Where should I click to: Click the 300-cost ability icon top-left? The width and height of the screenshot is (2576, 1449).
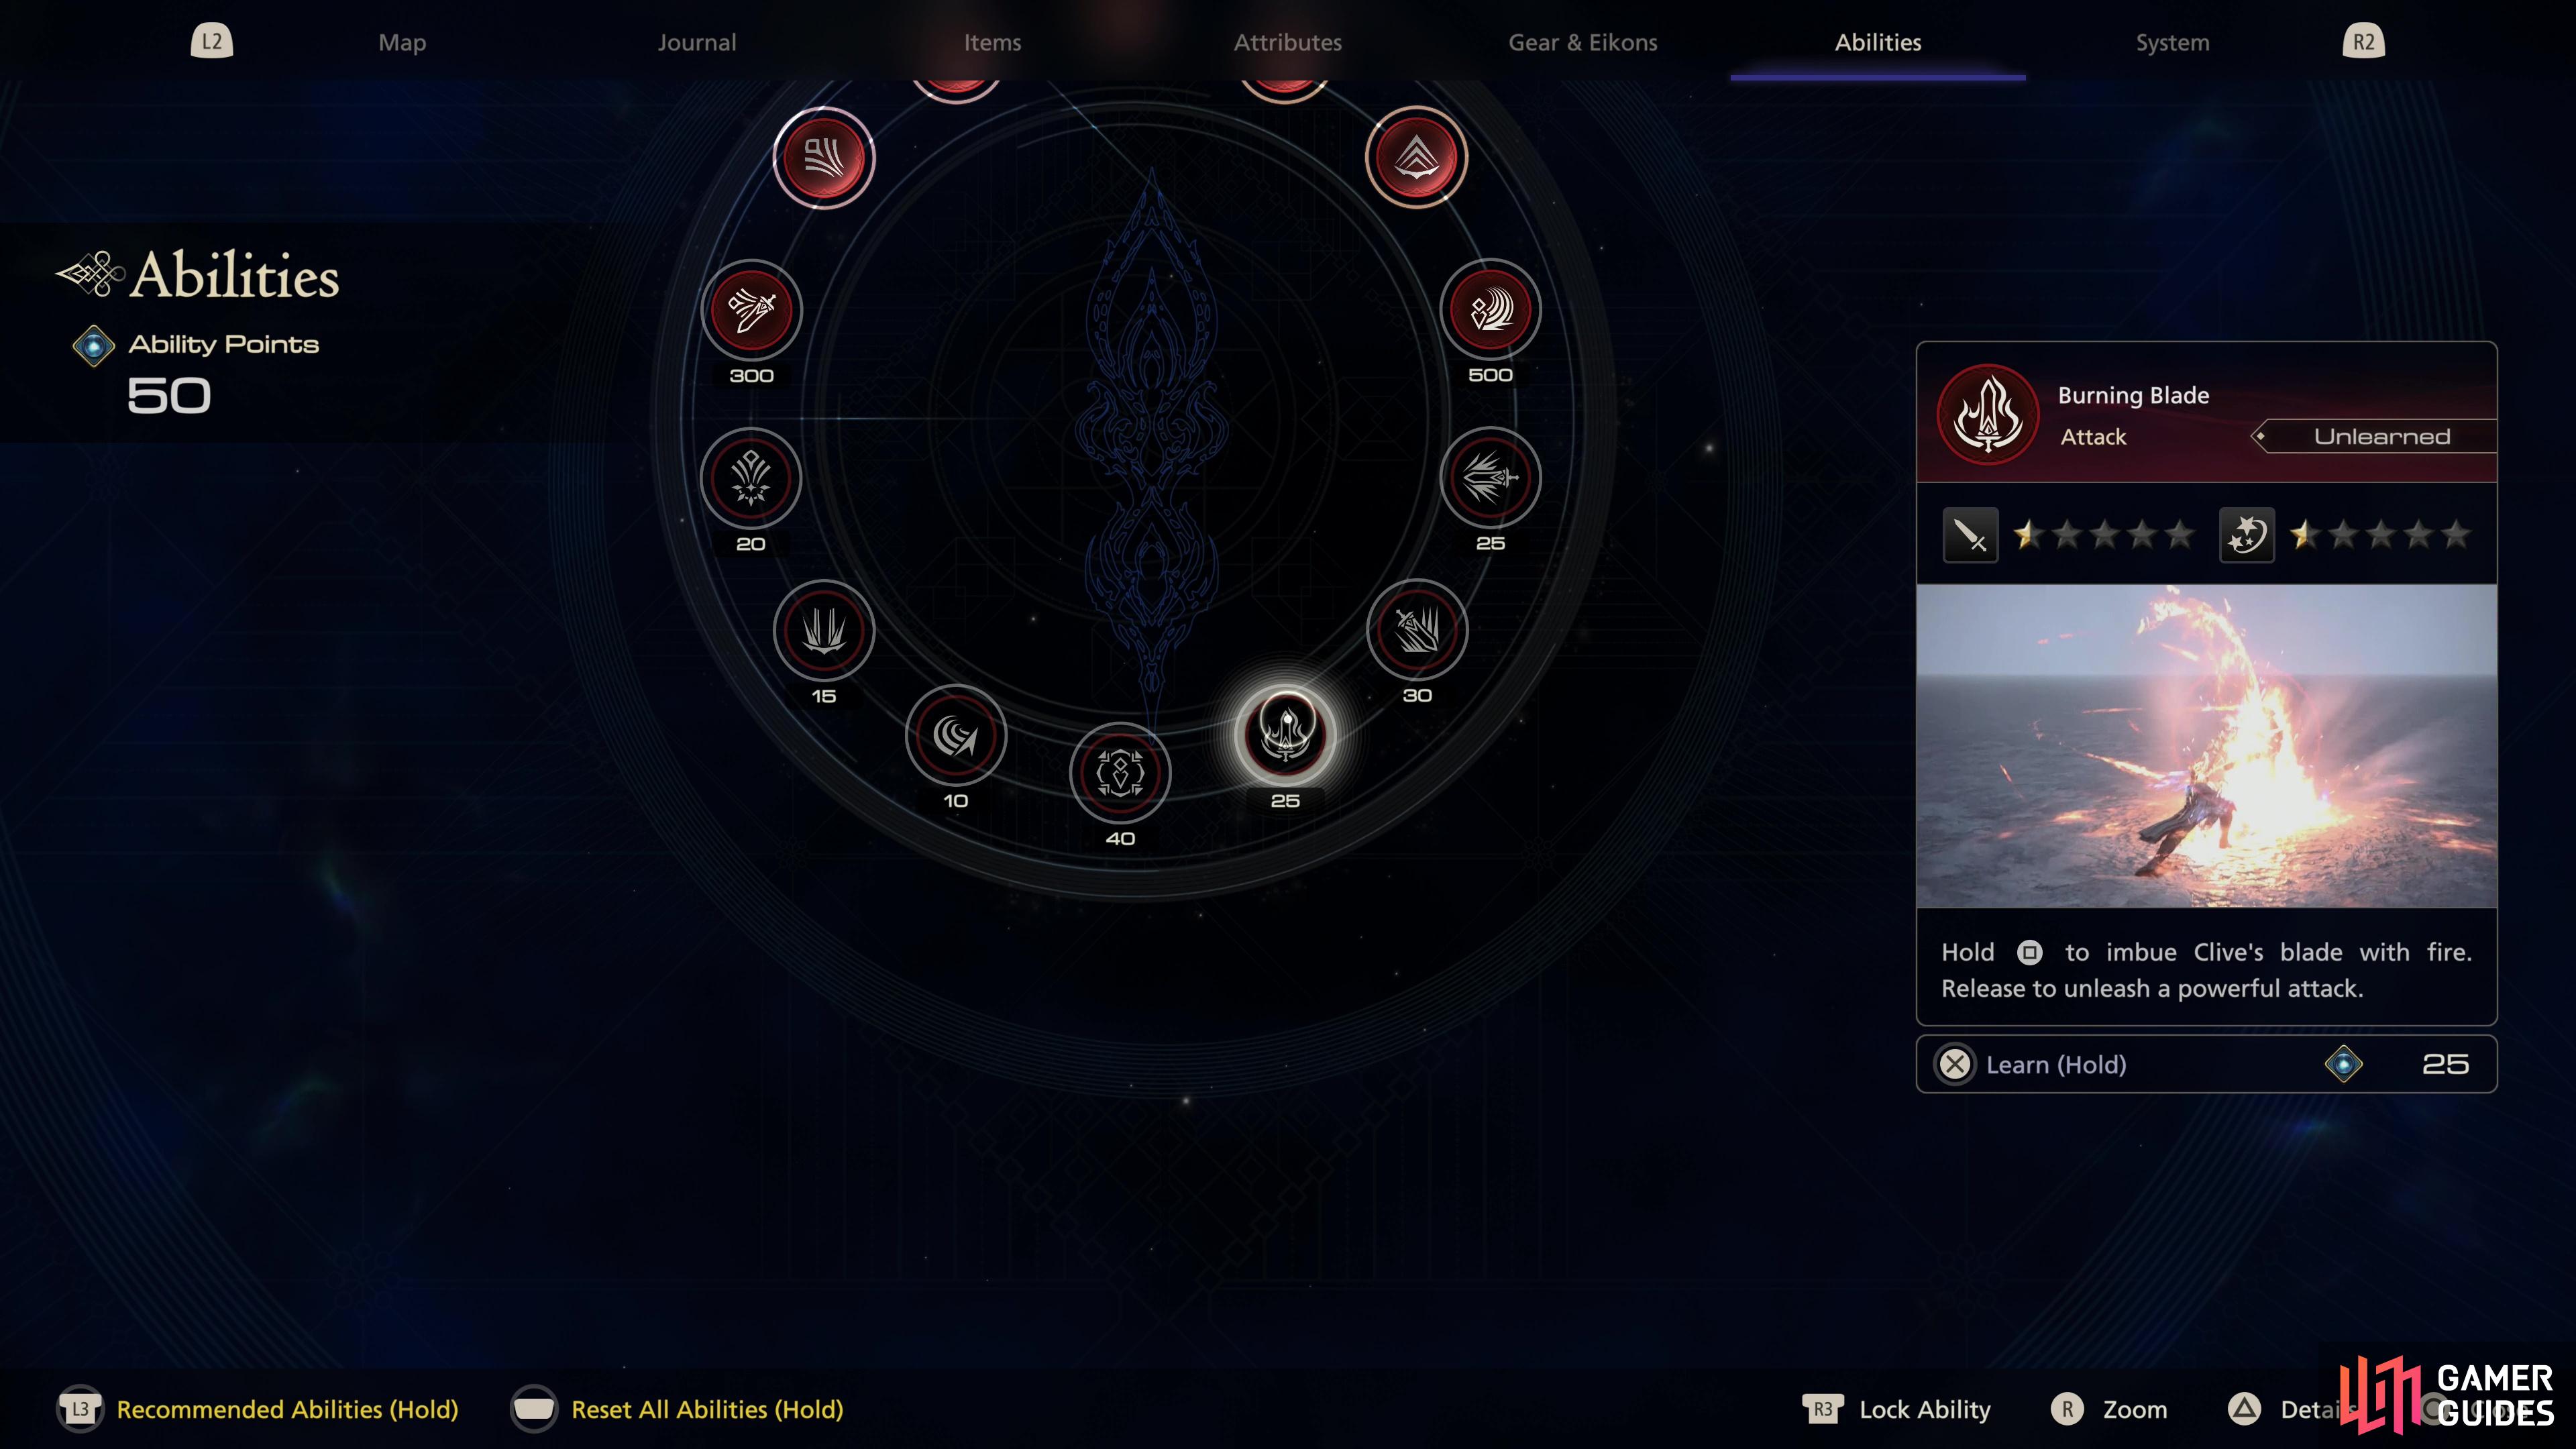pos(749,311)
